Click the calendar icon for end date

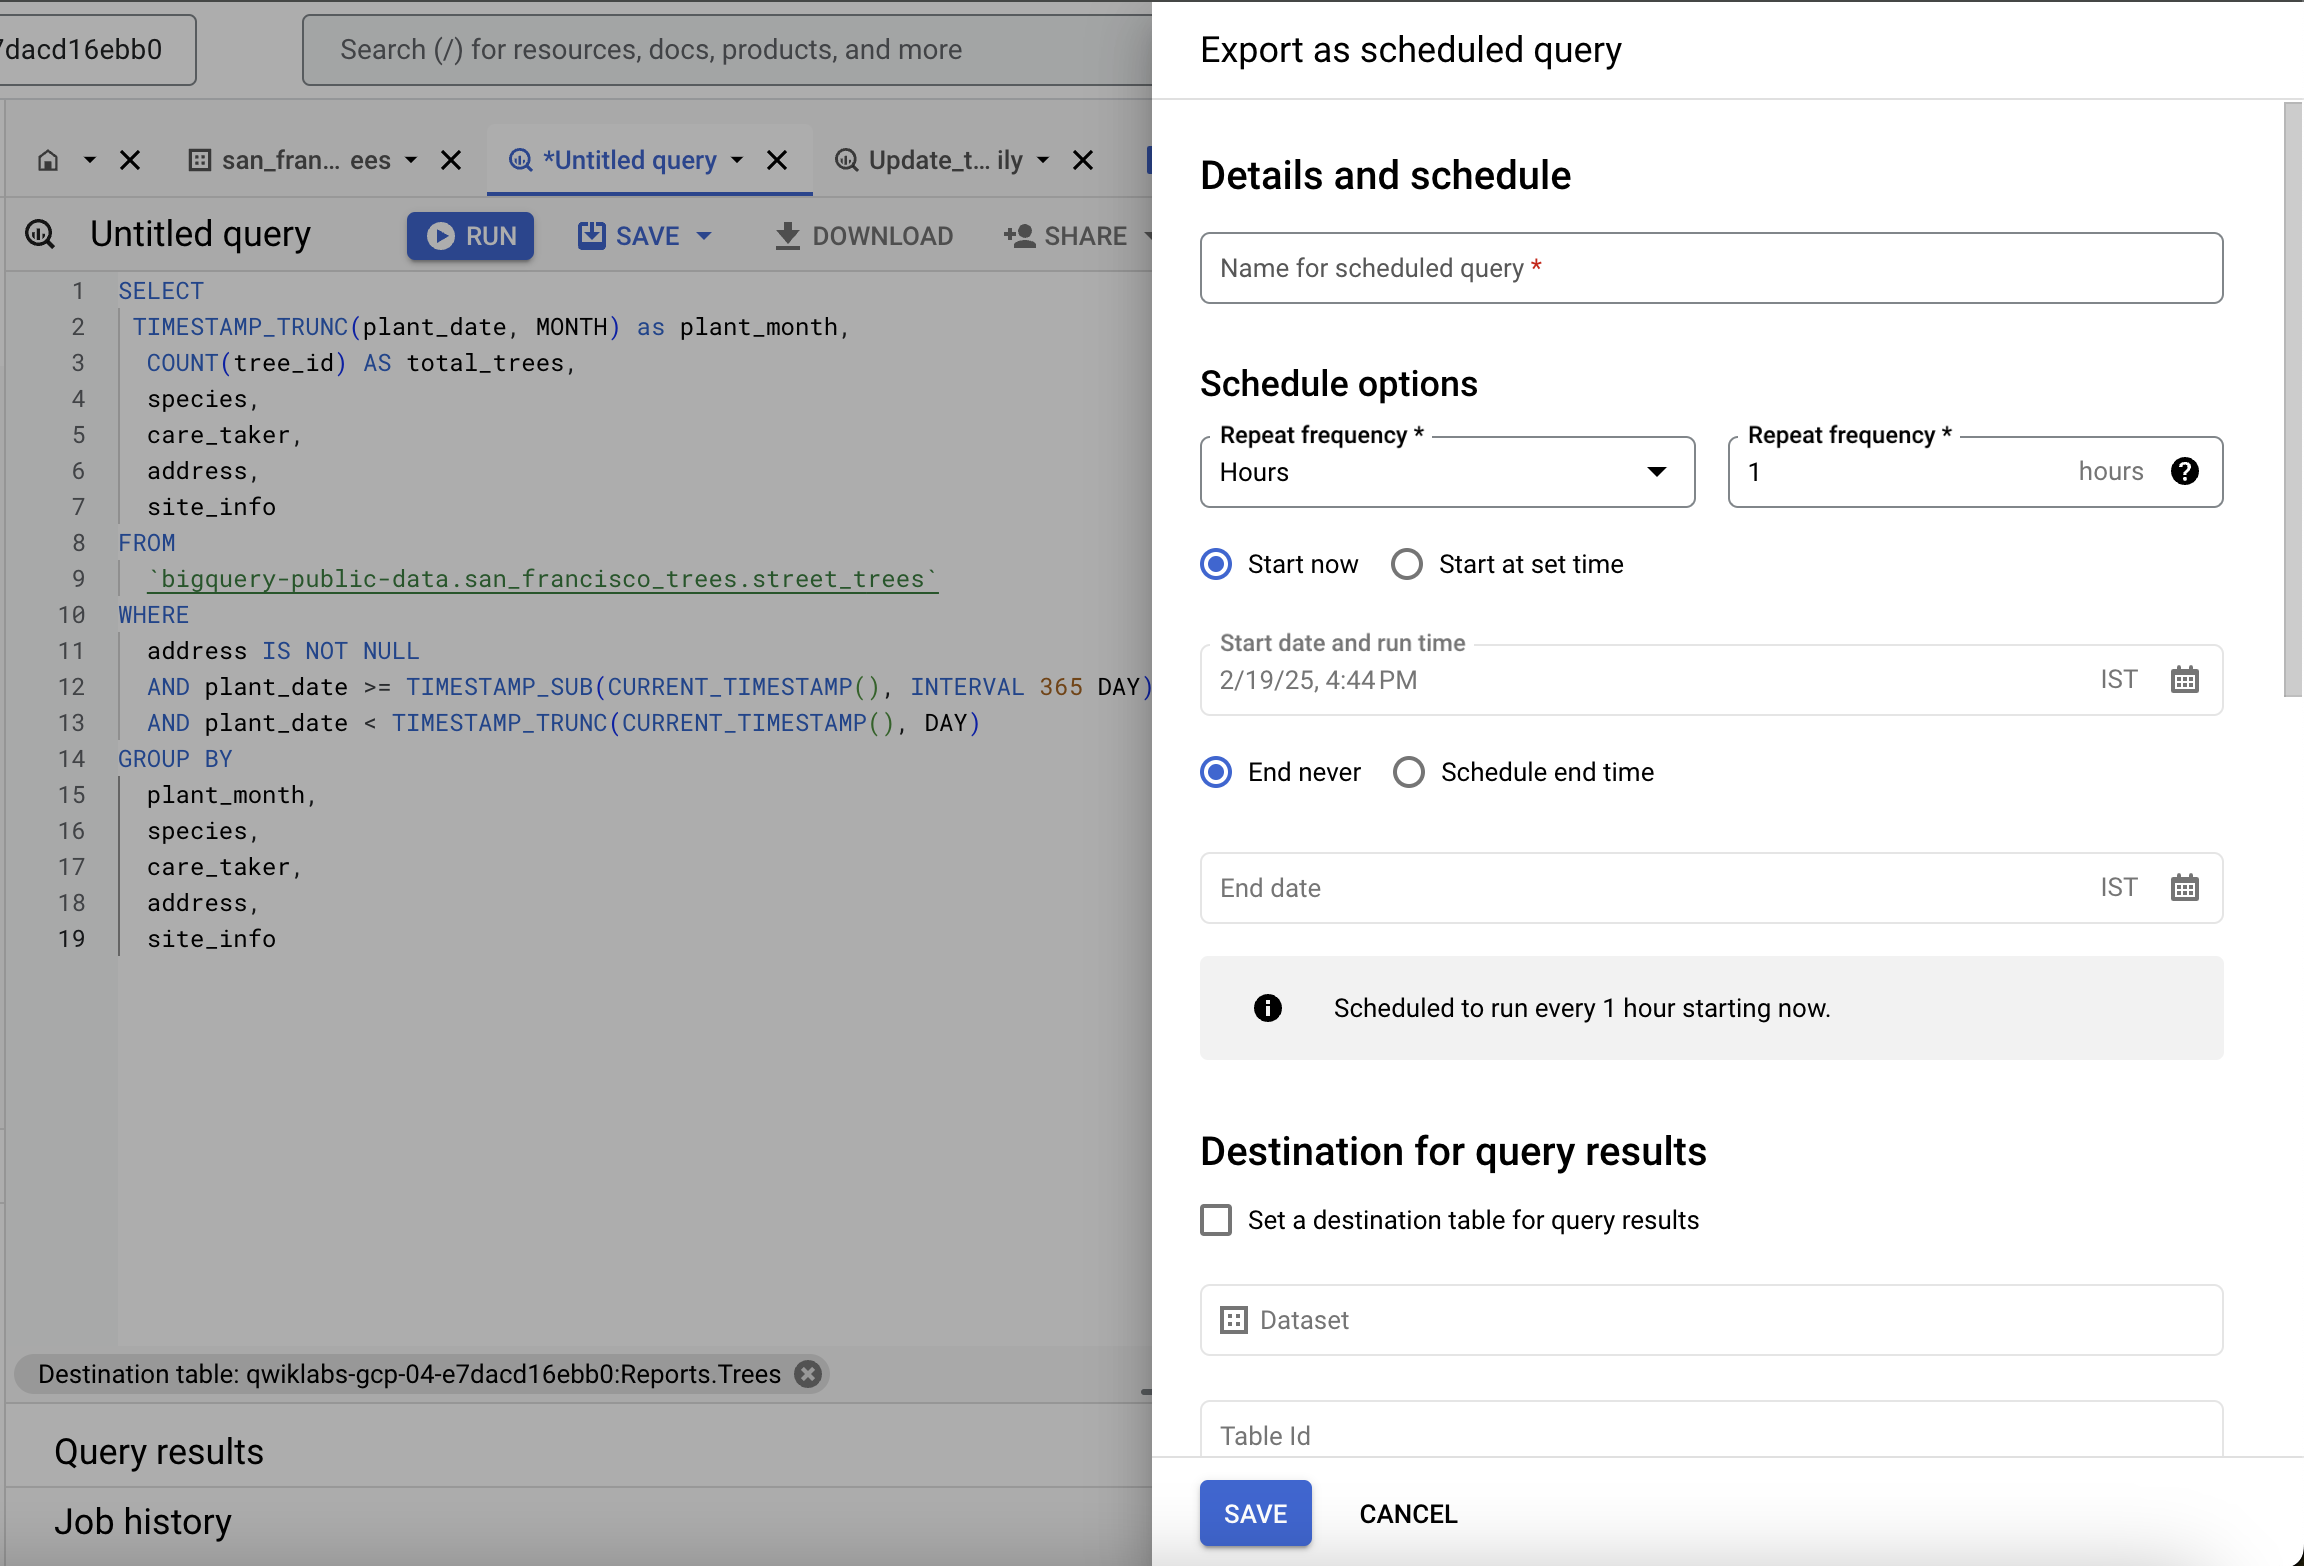click(2185, 888)
